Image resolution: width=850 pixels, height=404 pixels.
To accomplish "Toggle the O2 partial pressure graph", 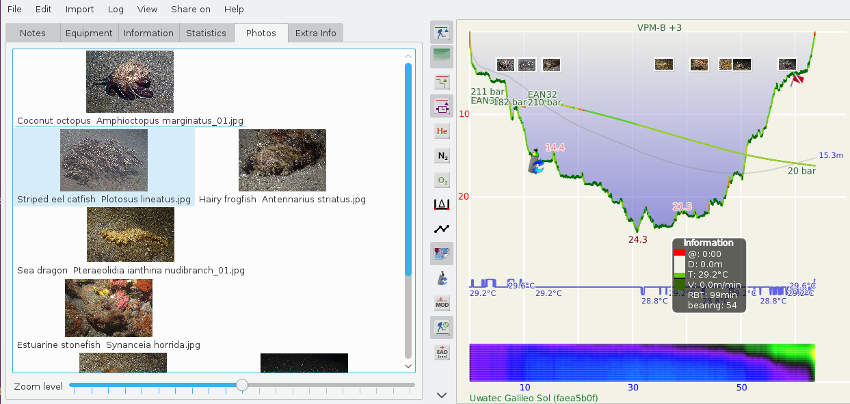I will 442,180.
